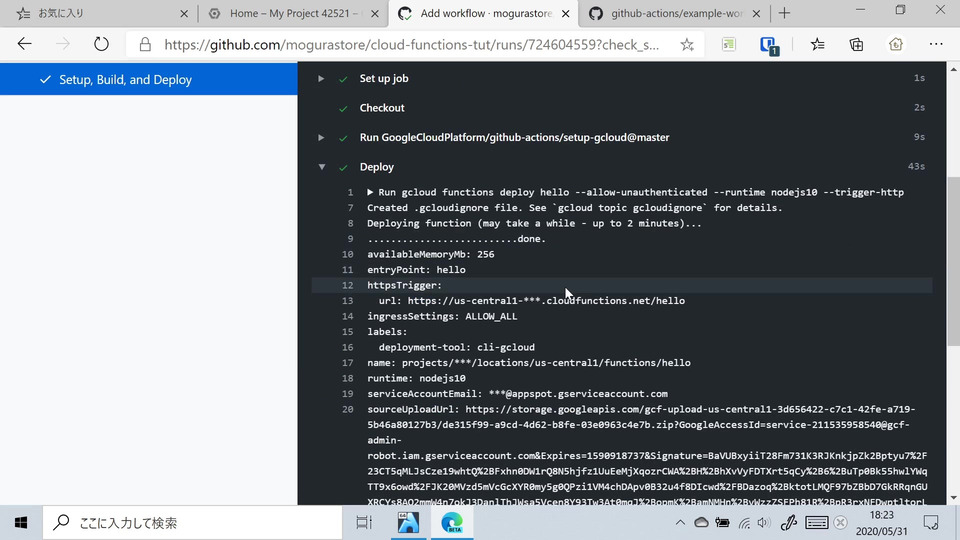Switch to the お気に入り tab

pyautogui.click(x=98, y=13)
